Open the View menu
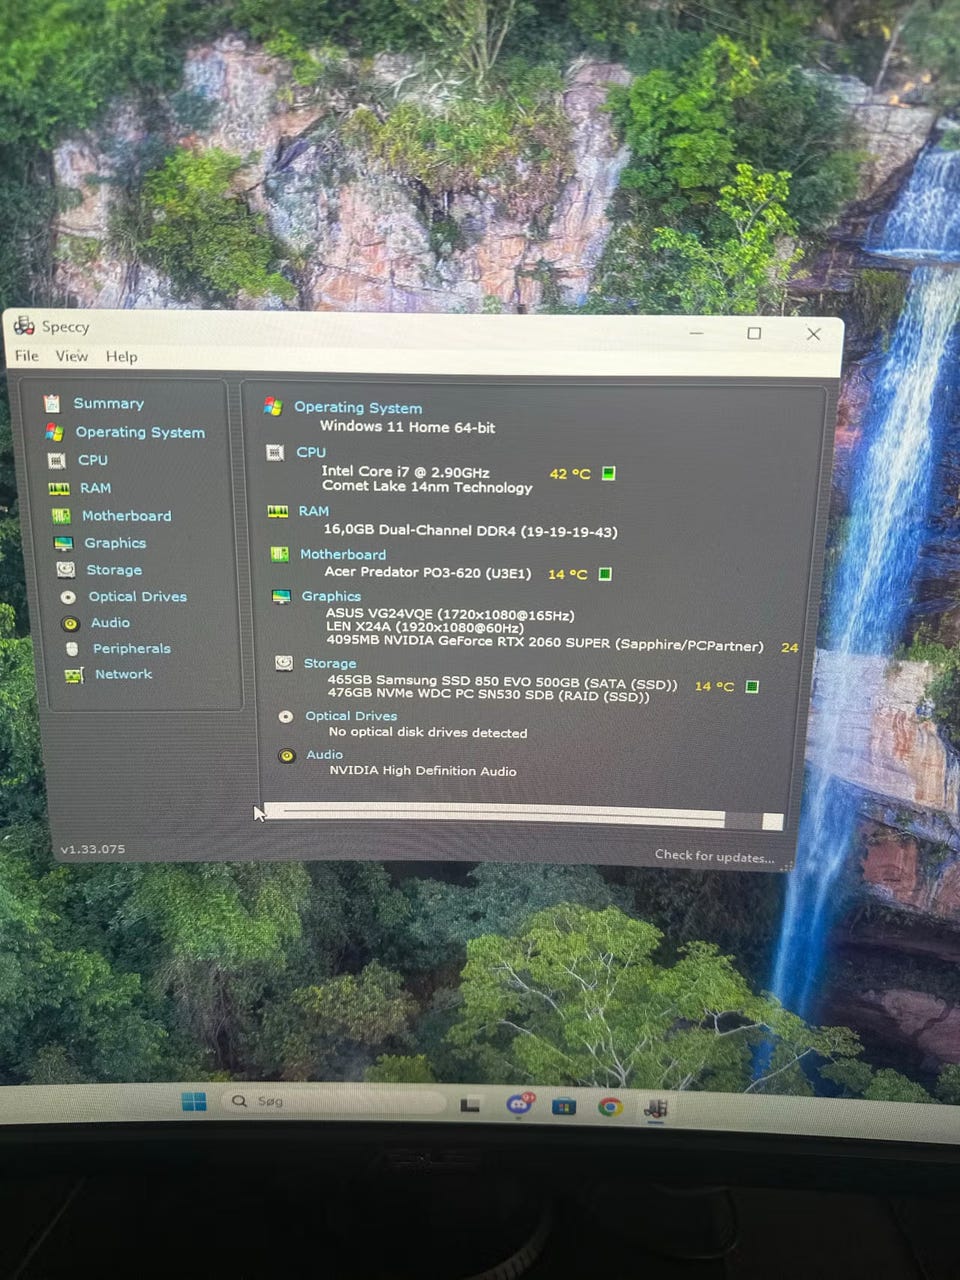960x1280 pixels. pos(71,356)
